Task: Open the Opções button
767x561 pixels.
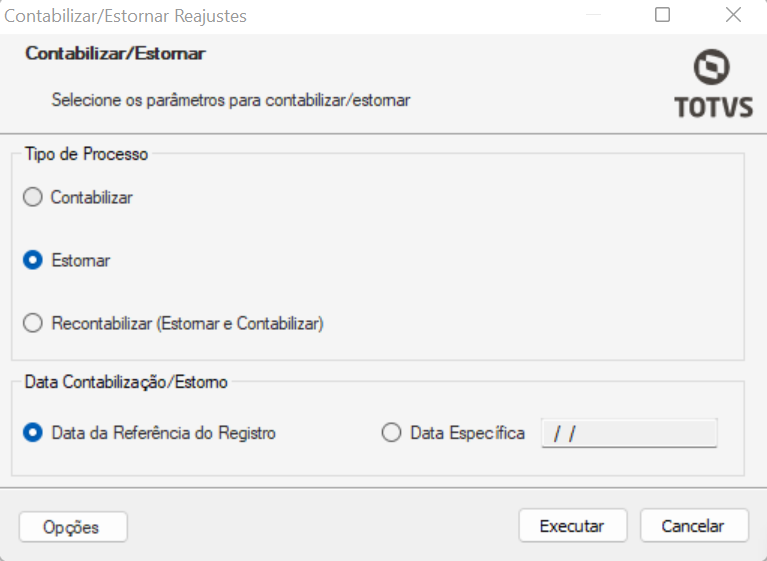Action: 73,527
